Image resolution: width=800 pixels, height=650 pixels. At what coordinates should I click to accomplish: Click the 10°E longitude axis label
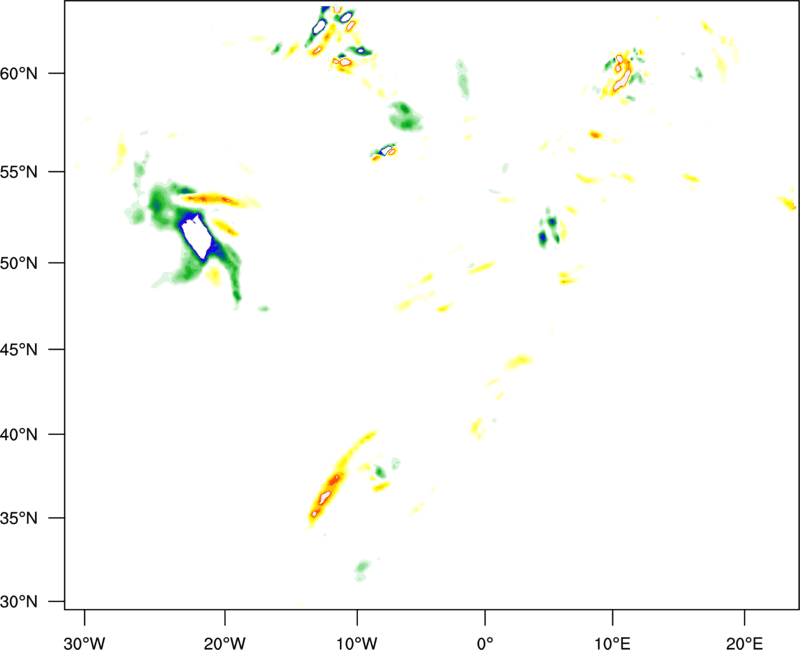612,643
